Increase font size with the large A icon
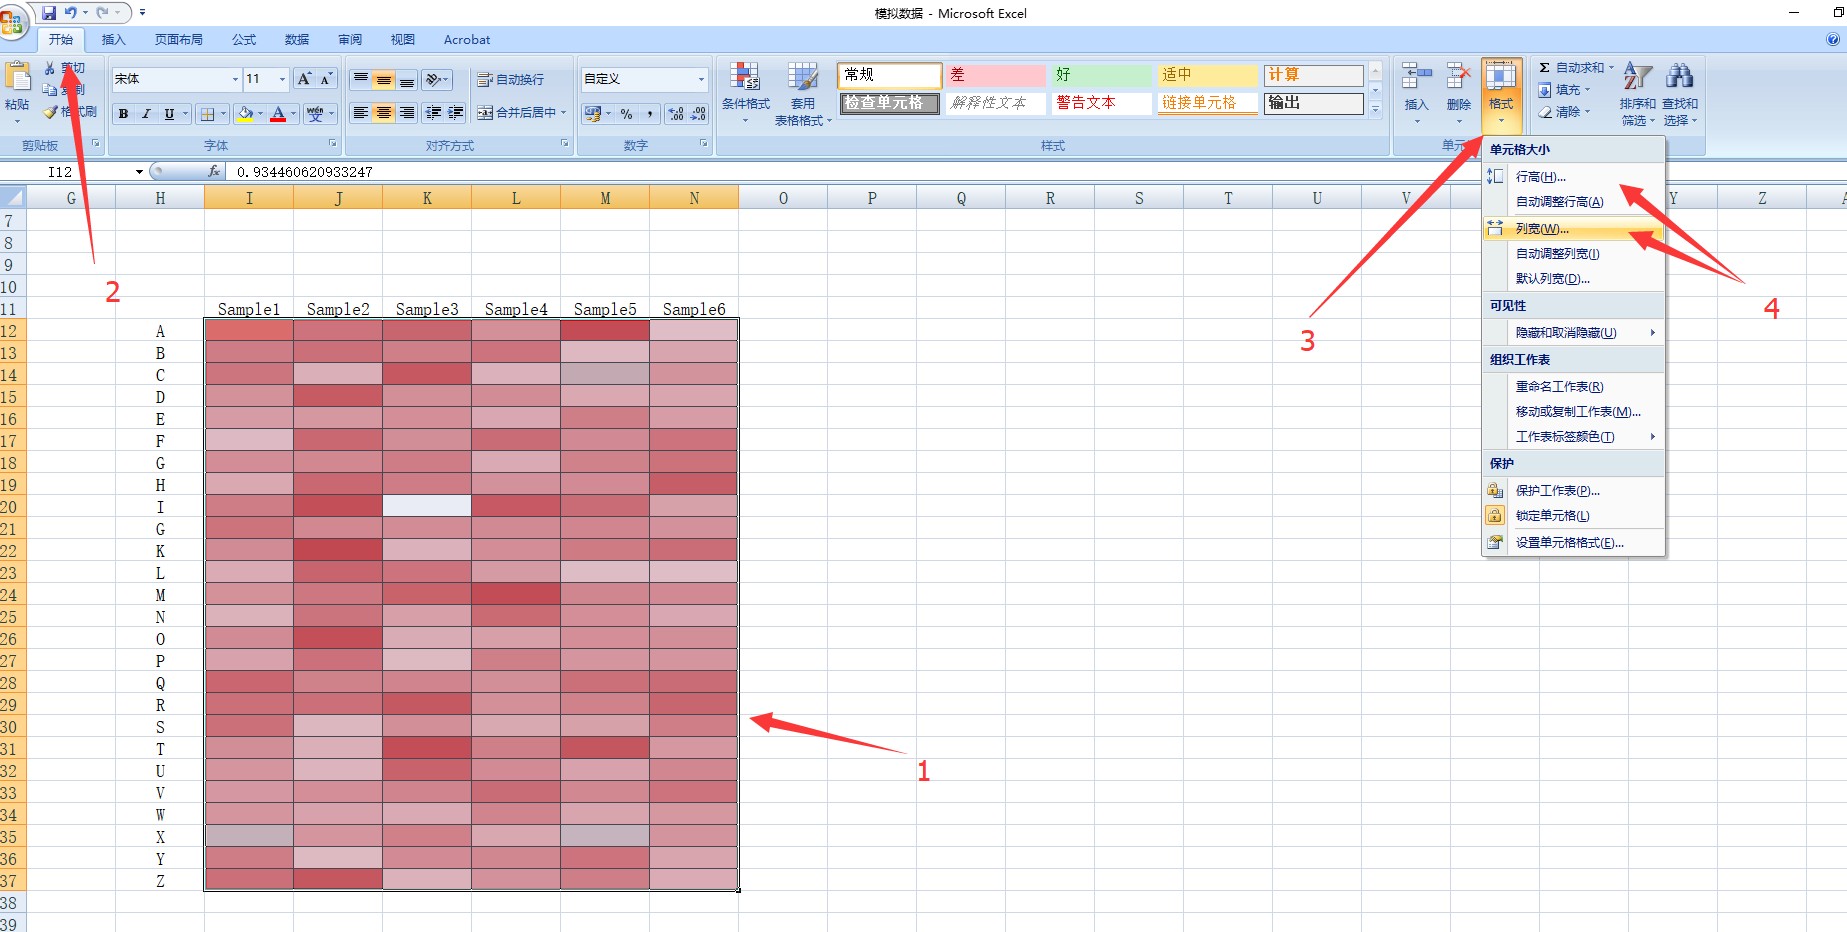This screenshot has width=1847, height=932. tap(305, 79)
